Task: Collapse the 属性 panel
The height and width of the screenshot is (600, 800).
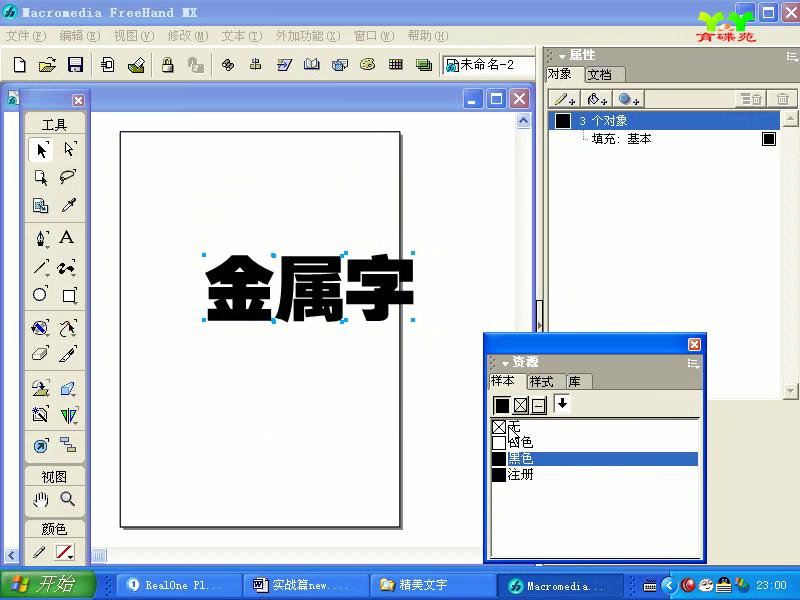Action: click(562, 56)
